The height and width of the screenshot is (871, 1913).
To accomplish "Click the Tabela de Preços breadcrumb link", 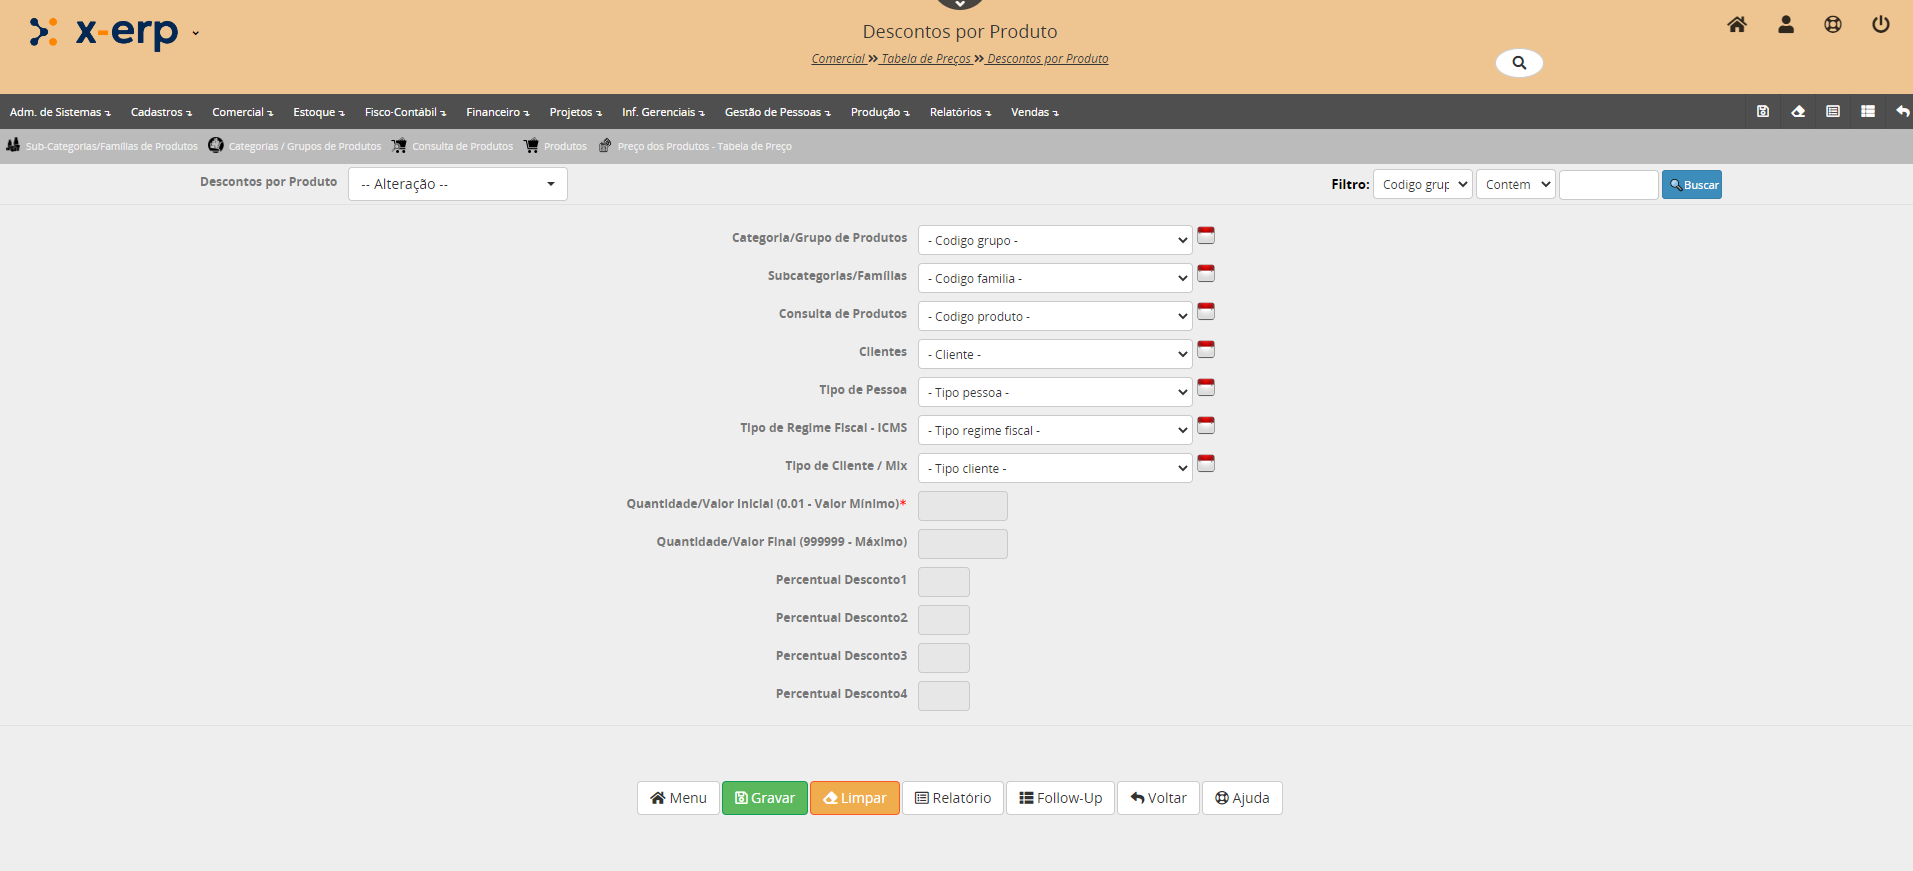I will point(926,59).
